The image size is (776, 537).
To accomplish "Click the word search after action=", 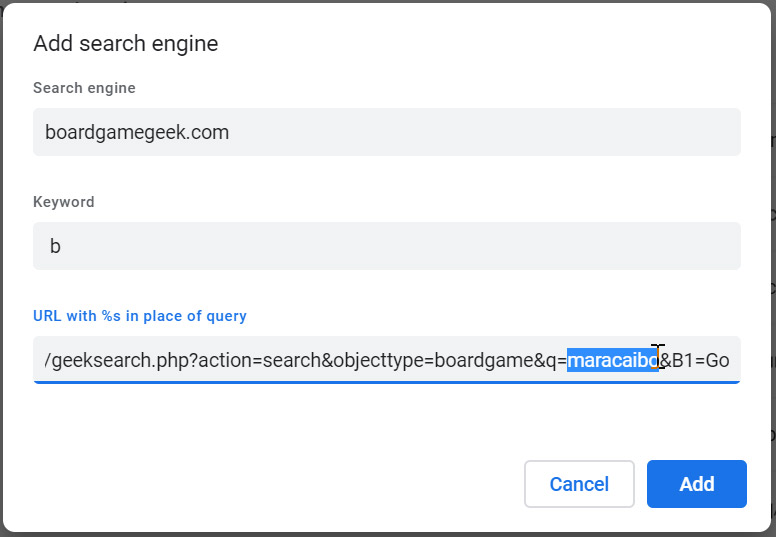I will point(292,360).
